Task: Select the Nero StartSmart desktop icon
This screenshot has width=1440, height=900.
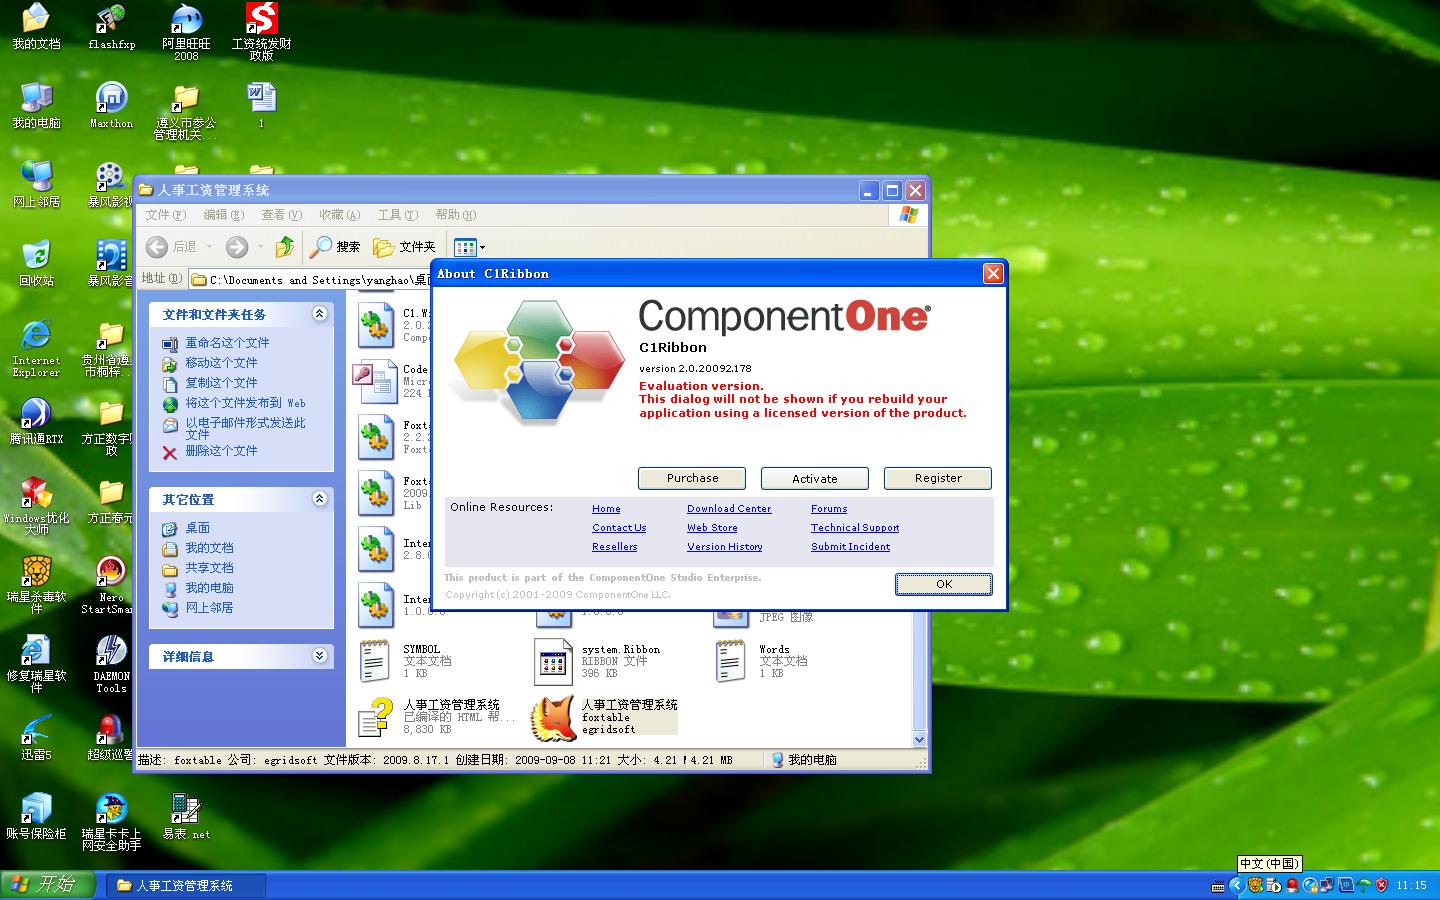Action: point(109,585)
